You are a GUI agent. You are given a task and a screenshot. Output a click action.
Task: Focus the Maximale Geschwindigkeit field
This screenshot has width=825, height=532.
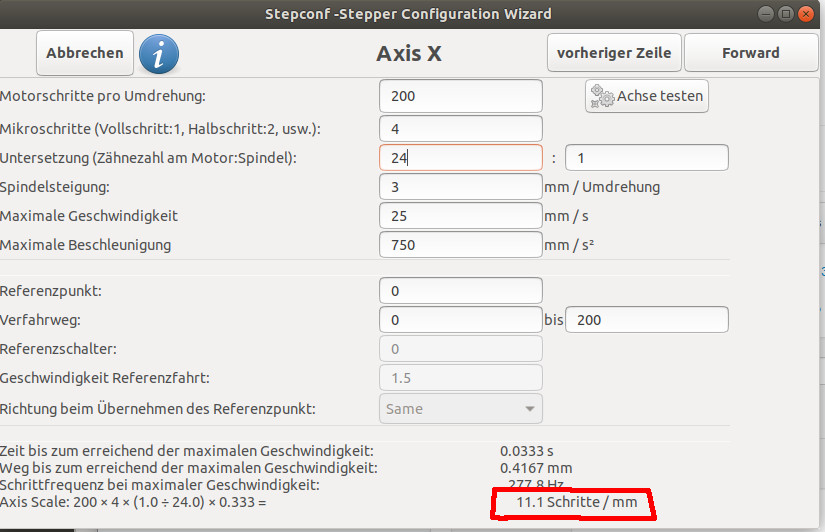click(x=460, y=216)
